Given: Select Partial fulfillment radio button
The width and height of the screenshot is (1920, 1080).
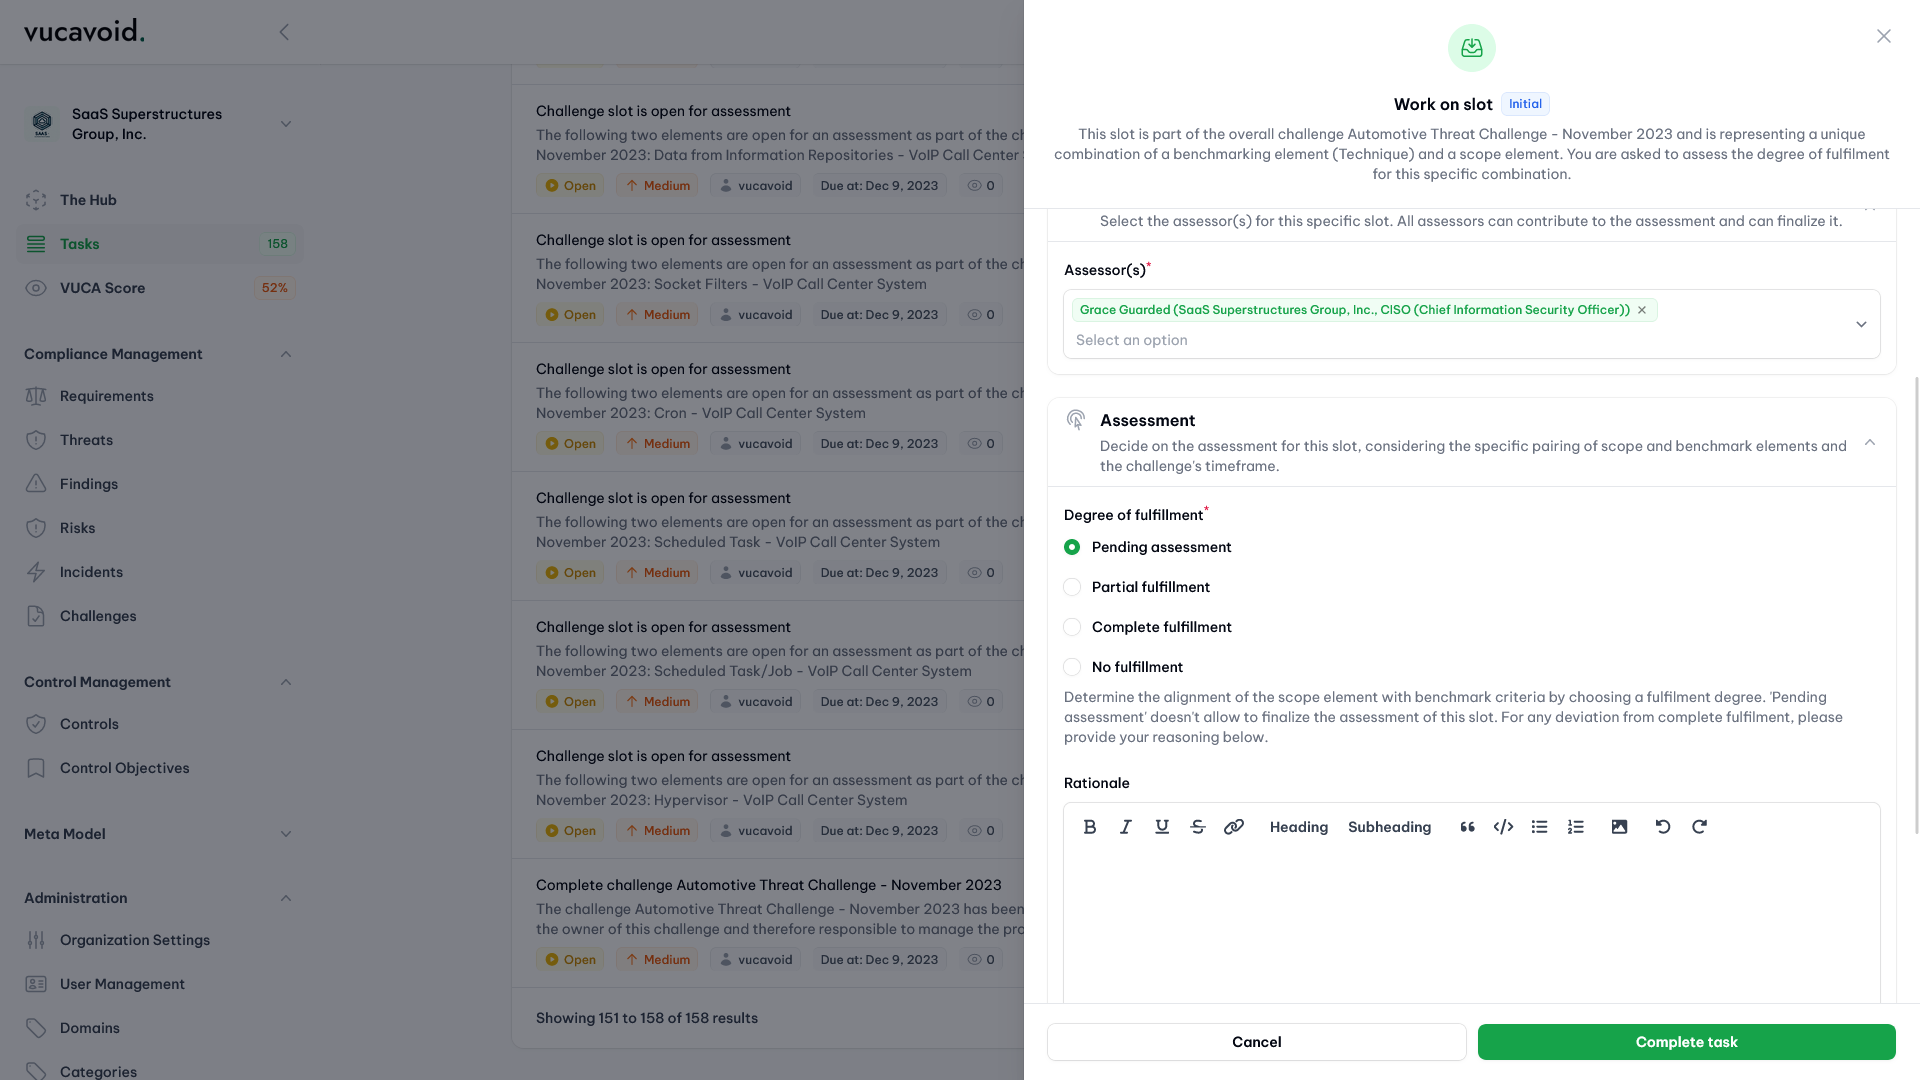Looking at the screenshot, I should pyautogui.click(x=1072, y=588).
